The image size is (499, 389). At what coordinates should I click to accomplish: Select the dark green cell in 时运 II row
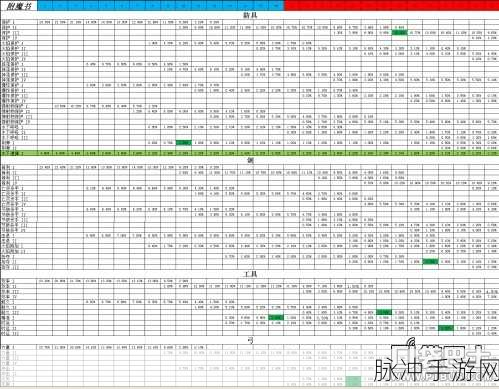coord(446,328)
